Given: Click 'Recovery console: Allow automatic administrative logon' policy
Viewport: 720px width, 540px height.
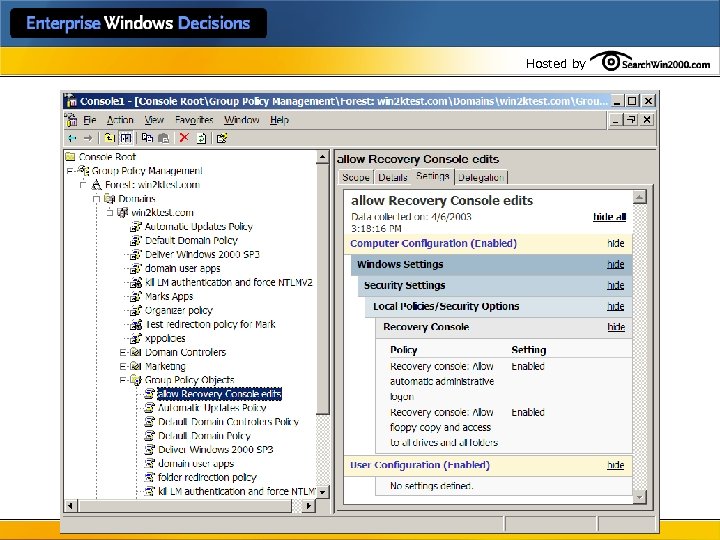Looking at the screenshot, I should pos(442,381).
